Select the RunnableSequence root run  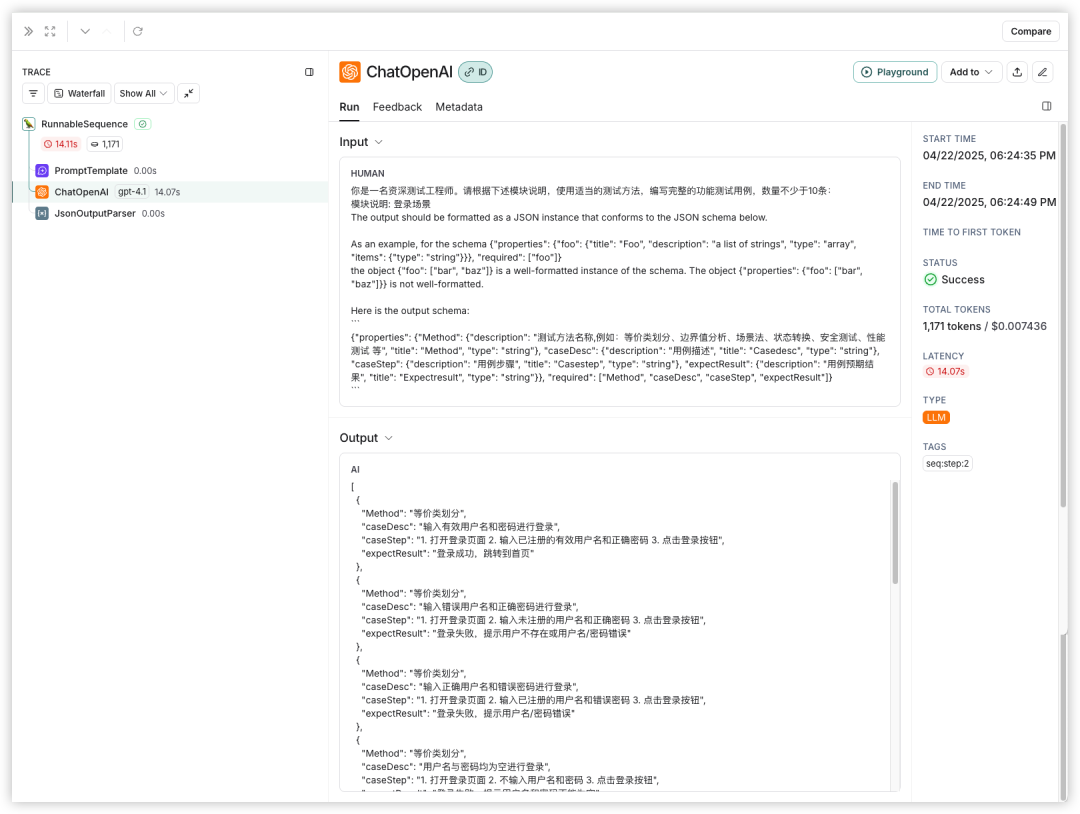coord(84,124)
